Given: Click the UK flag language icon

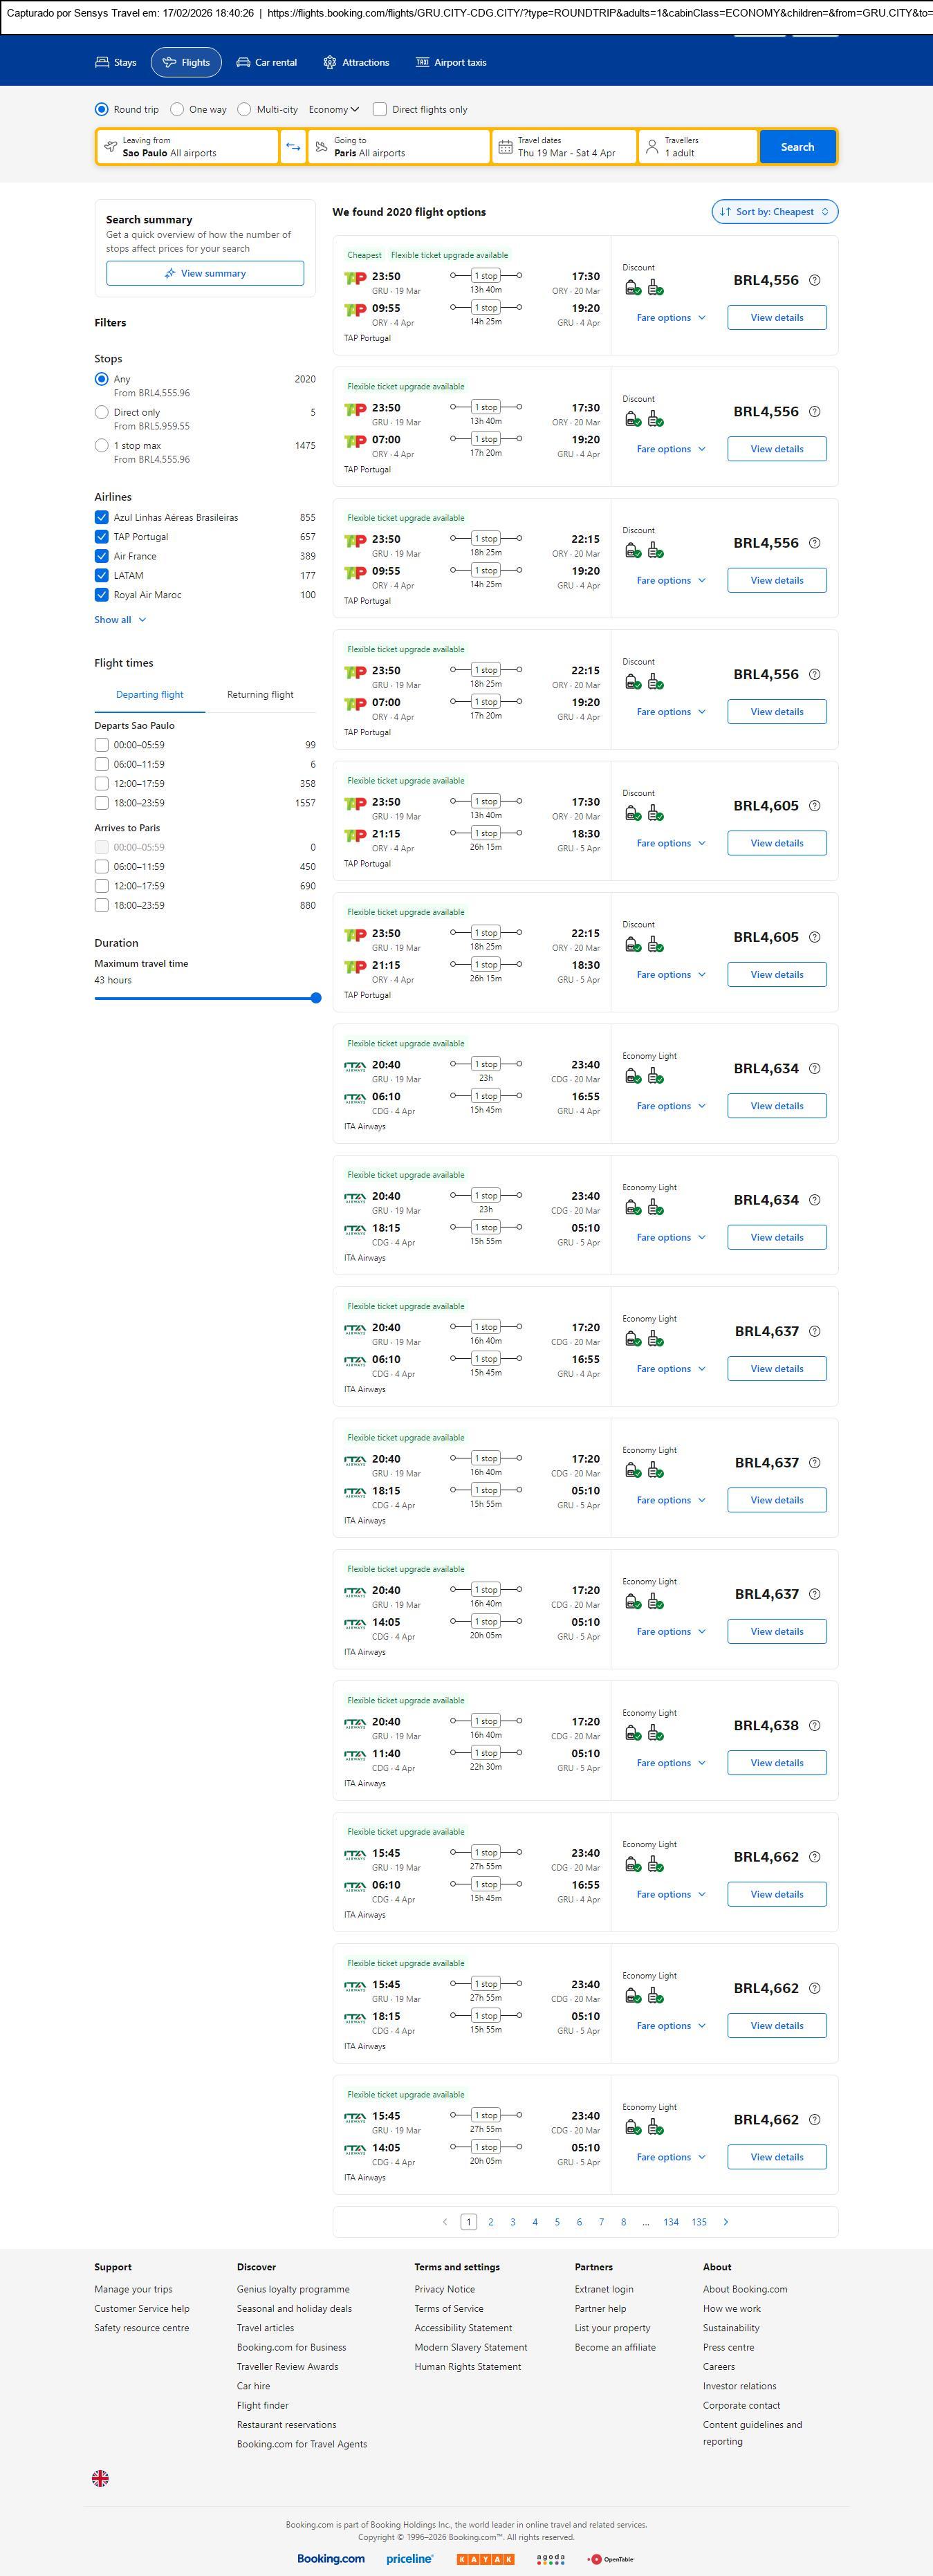Looking at the screenshot, I should pos(100,2477).
